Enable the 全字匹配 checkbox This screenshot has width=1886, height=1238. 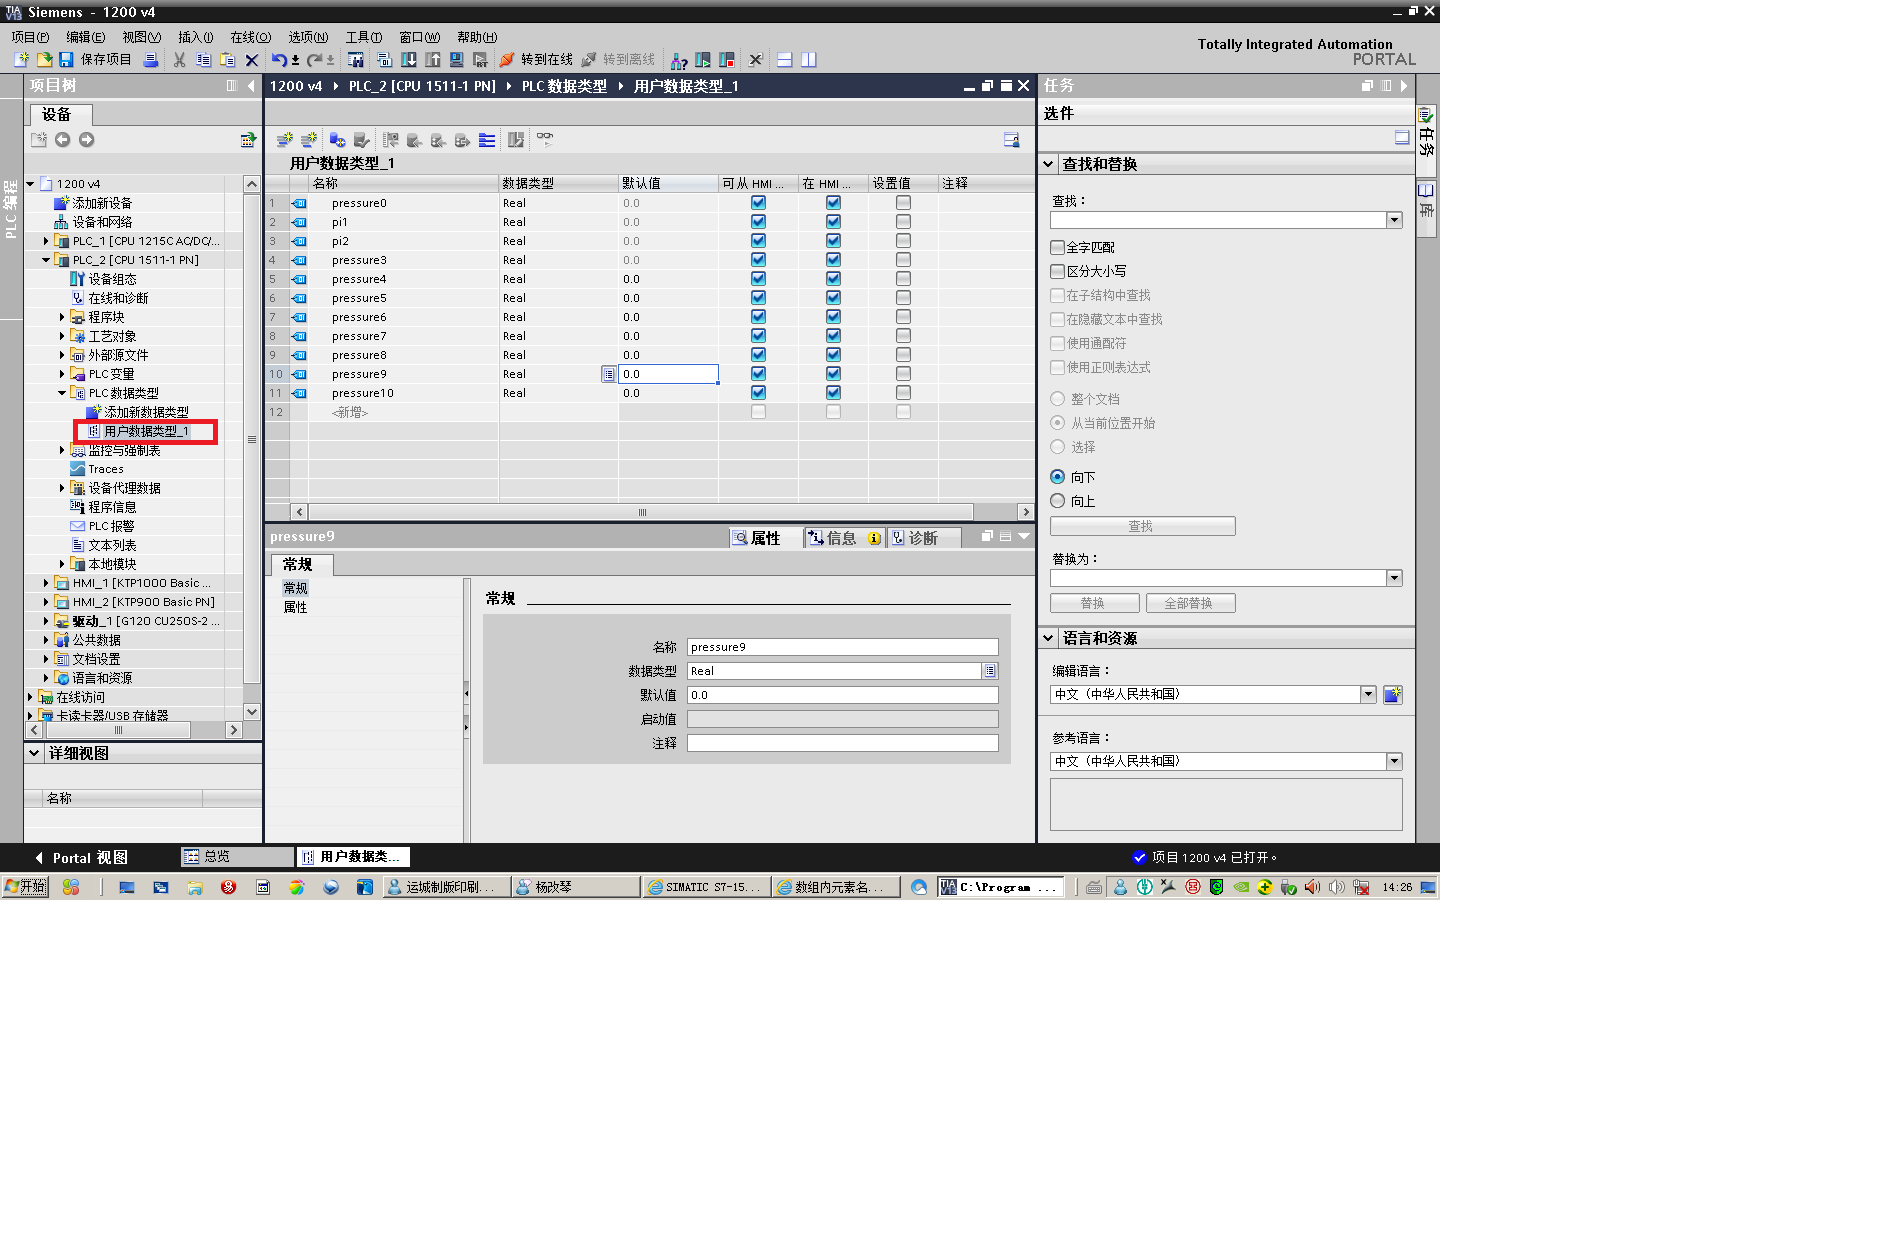click(x=1057, y=247)
